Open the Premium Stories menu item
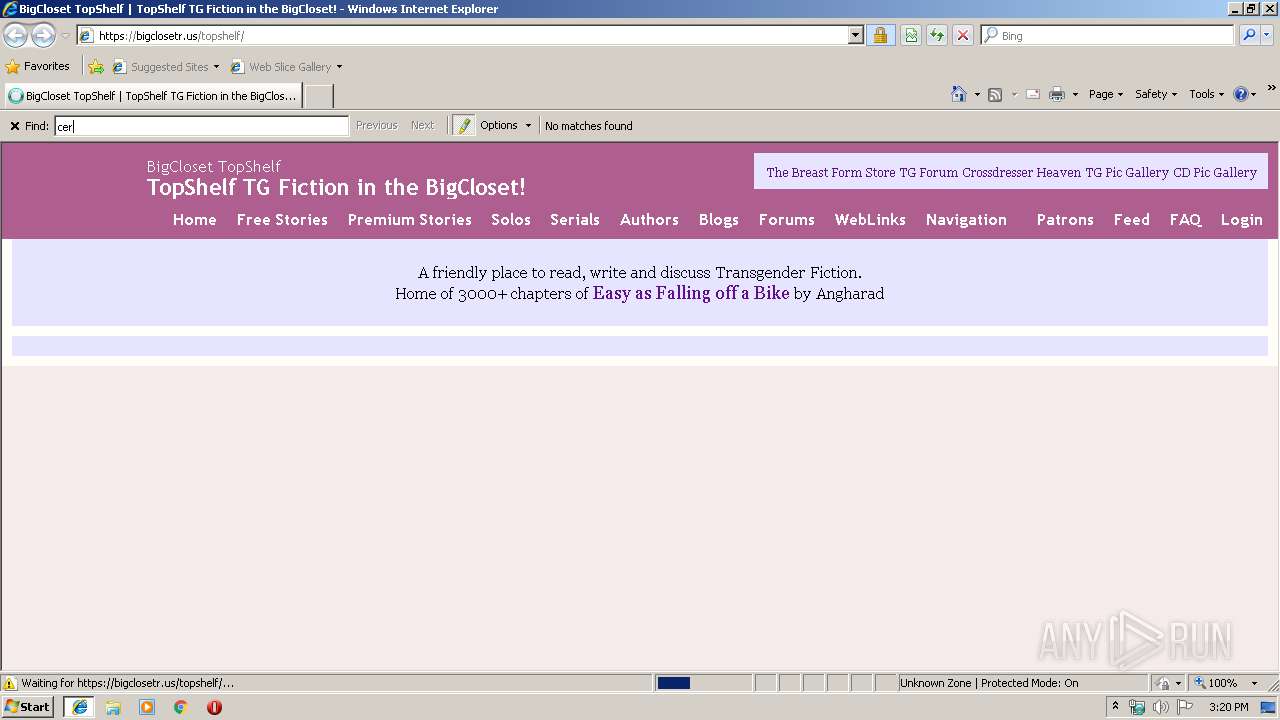 pos(409,220)
